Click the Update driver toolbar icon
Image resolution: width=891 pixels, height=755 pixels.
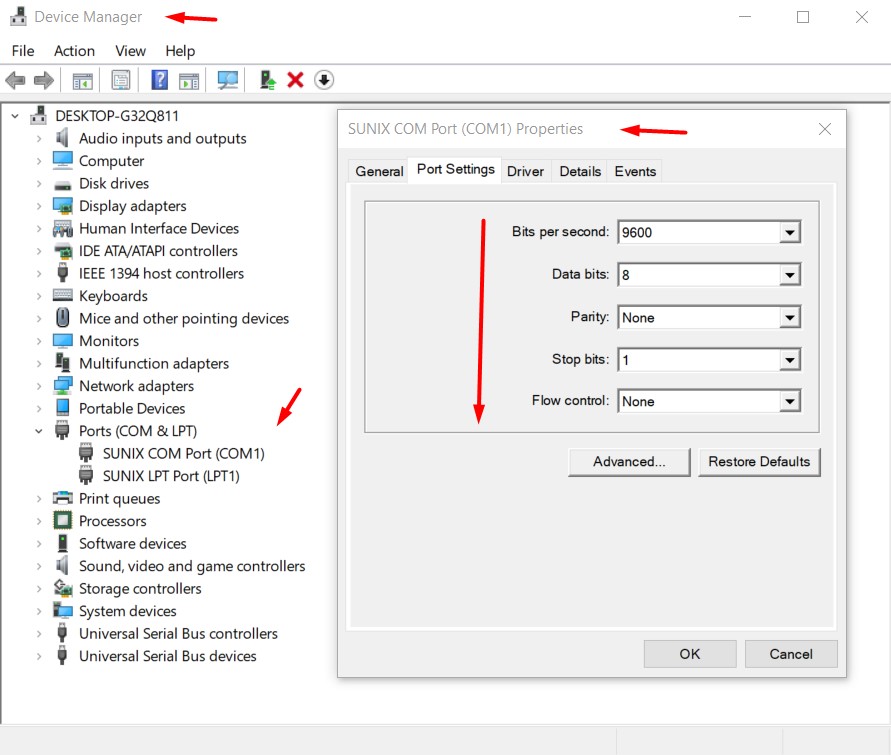tap(268, 80)
